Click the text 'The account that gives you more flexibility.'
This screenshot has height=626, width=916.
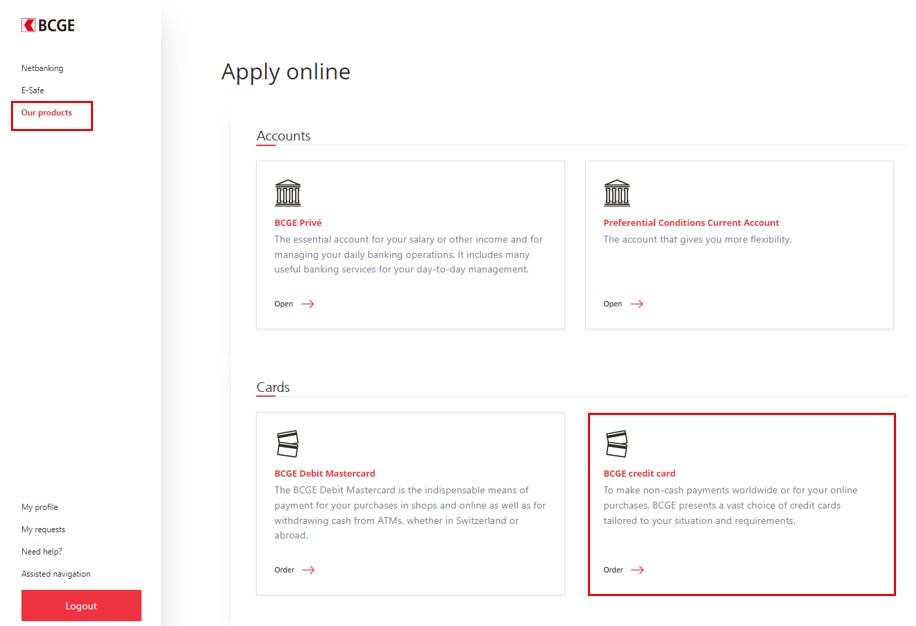[698, 239]
